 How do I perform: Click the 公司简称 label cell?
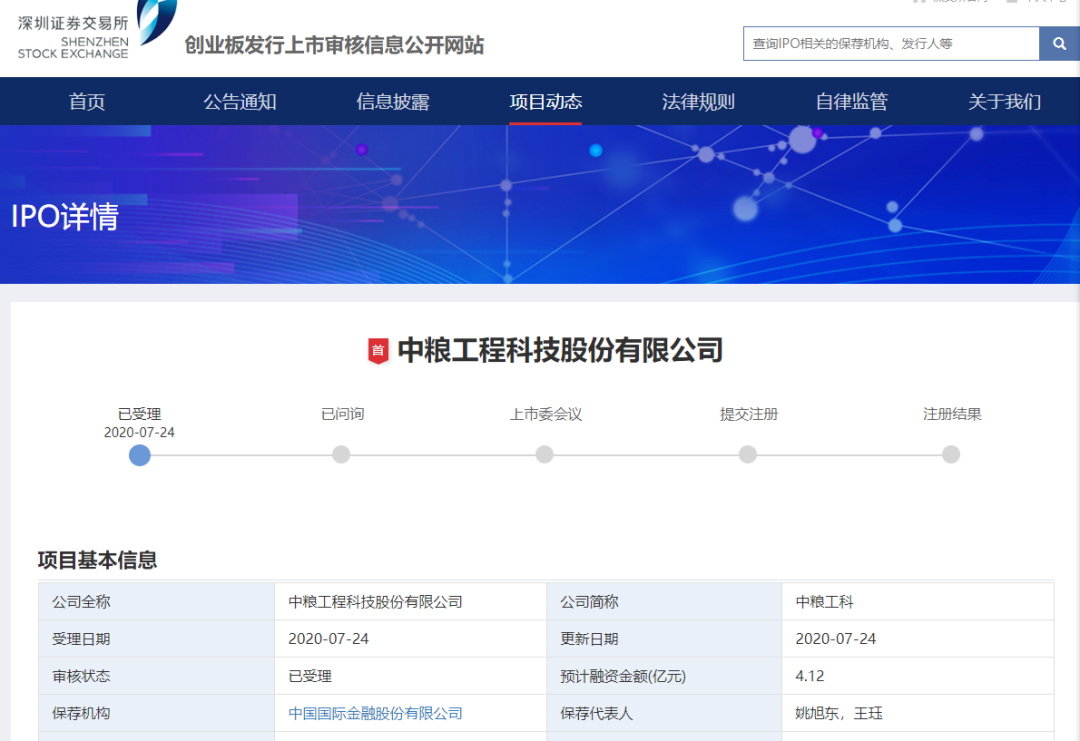pyautogui.click(x=664, y=602)
